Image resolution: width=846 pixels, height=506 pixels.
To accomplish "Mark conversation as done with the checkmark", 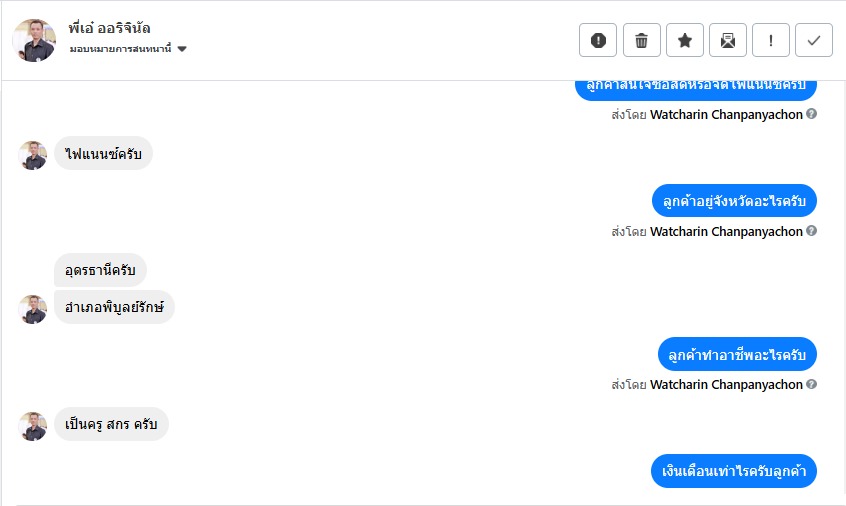I will [814, 40].
